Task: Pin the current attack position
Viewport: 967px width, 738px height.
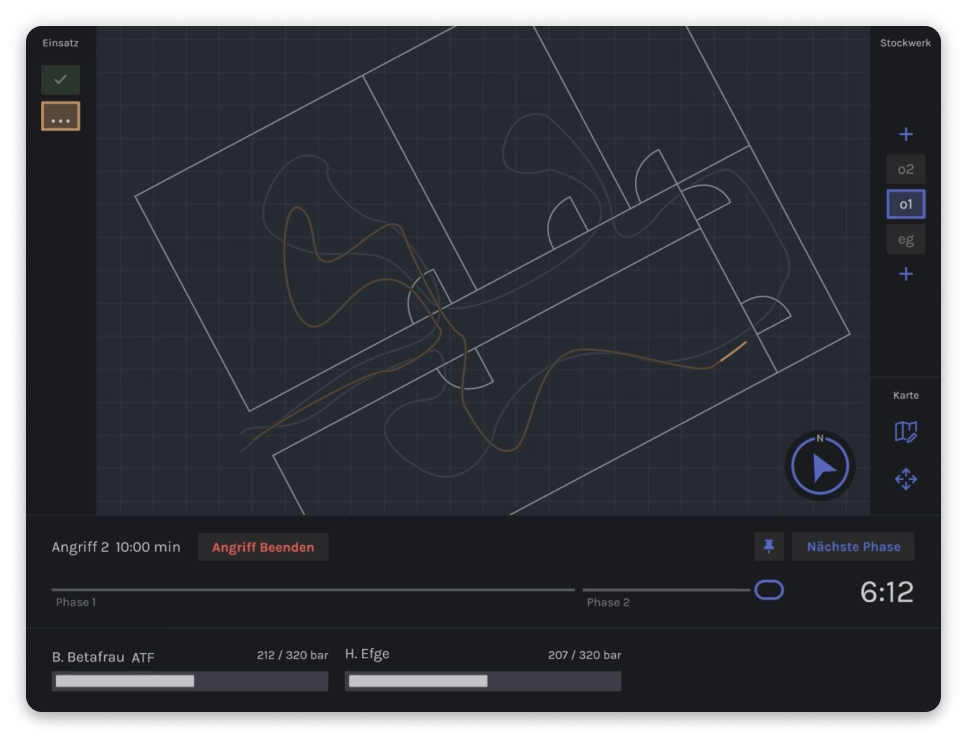Action: point(768,547)
